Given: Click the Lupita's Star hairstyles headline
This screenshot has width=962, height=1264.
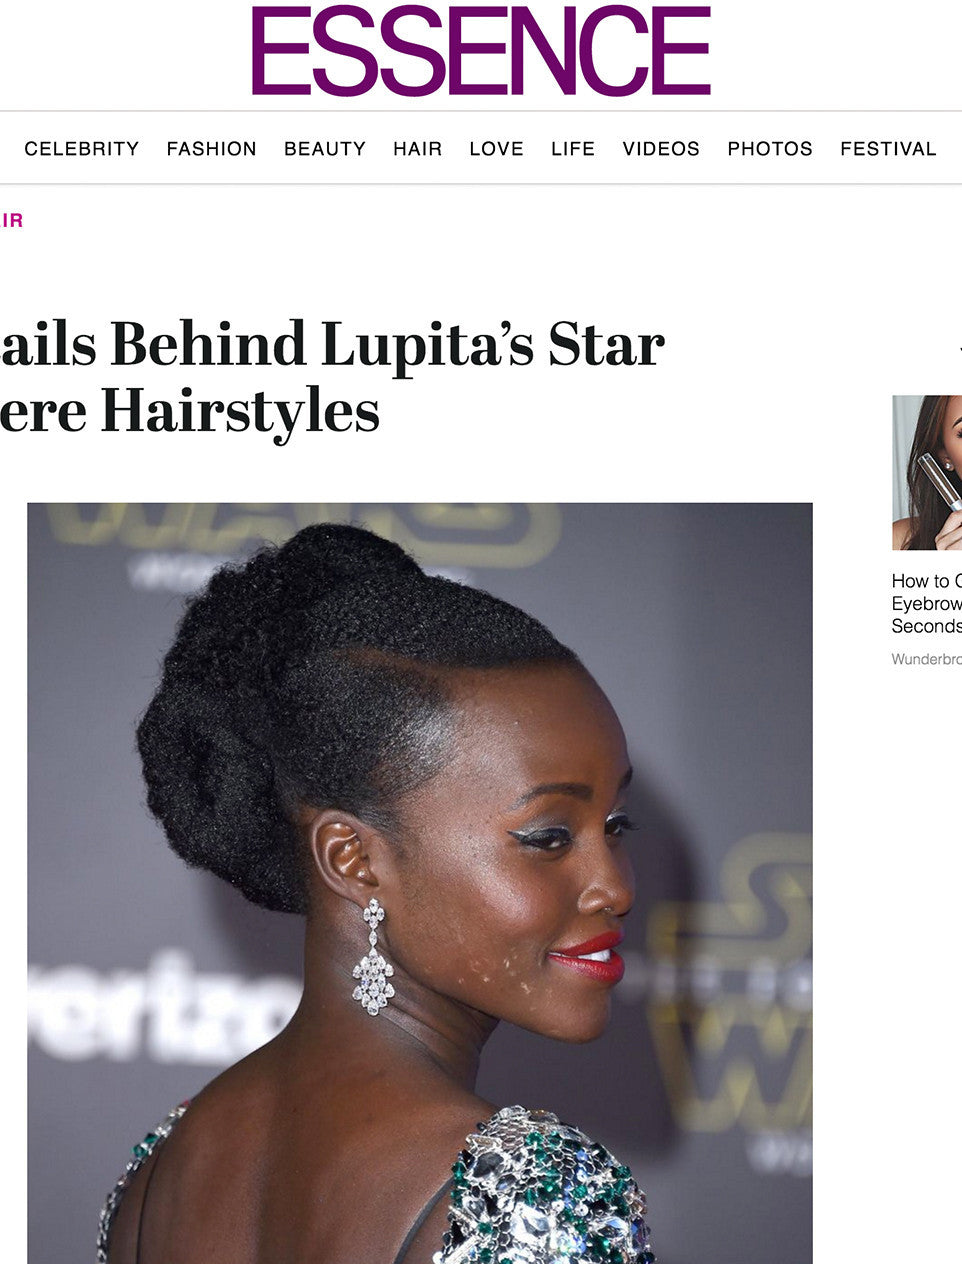Looking at the screenshot, I should (x=332, y=377).
